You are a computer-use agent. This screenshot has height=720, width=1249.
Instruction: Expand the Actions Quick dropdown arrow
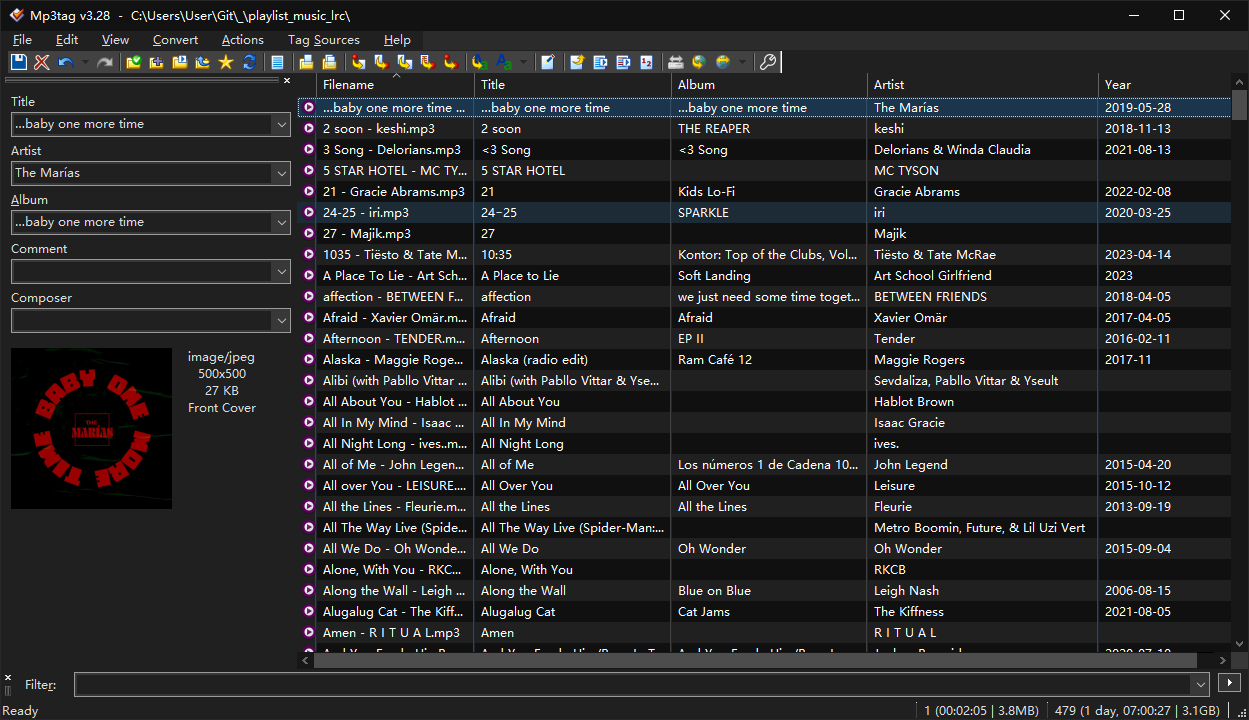pos(523,62)
